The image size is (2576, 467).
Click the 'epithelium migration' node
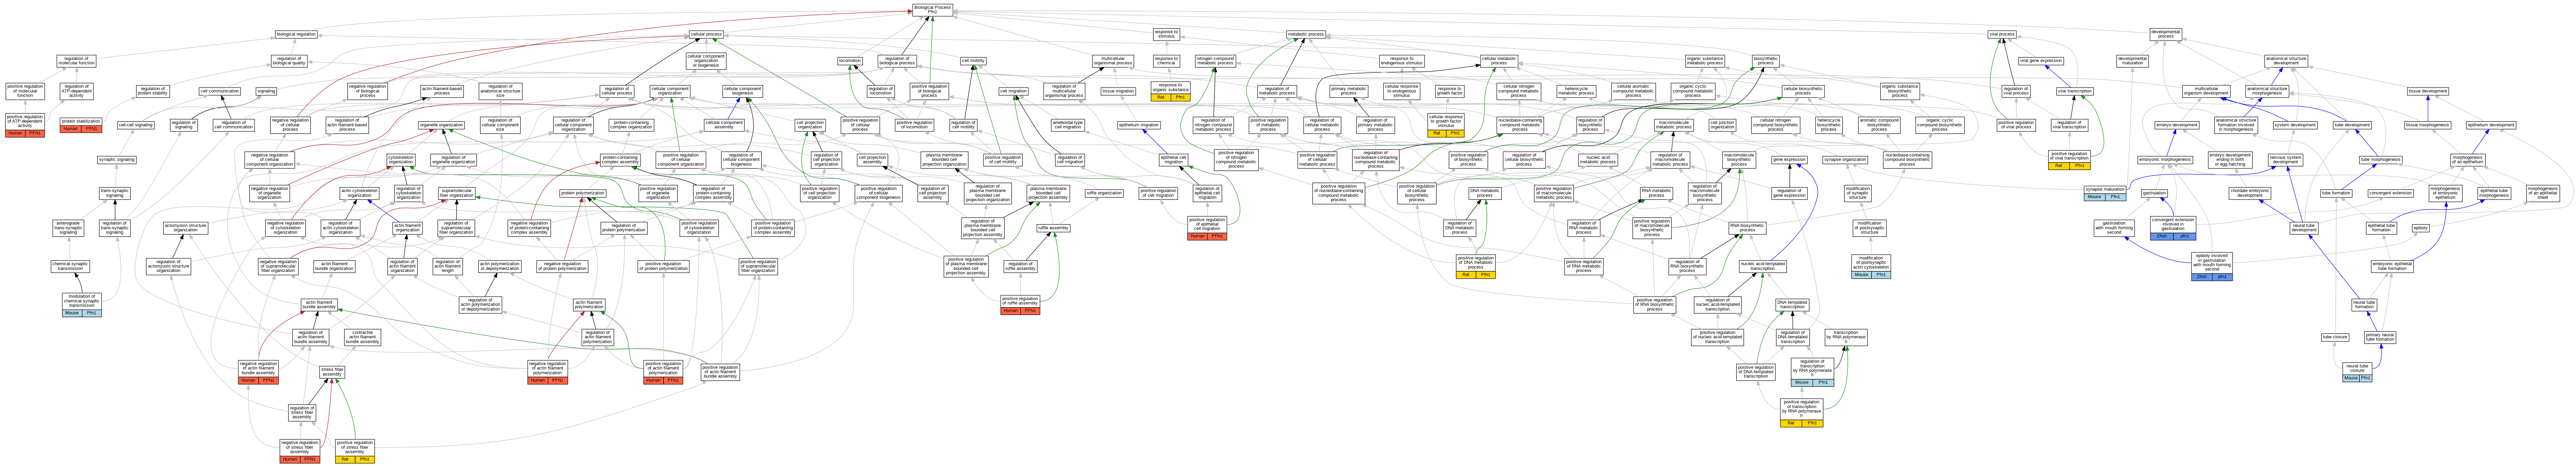point(1139,125)
